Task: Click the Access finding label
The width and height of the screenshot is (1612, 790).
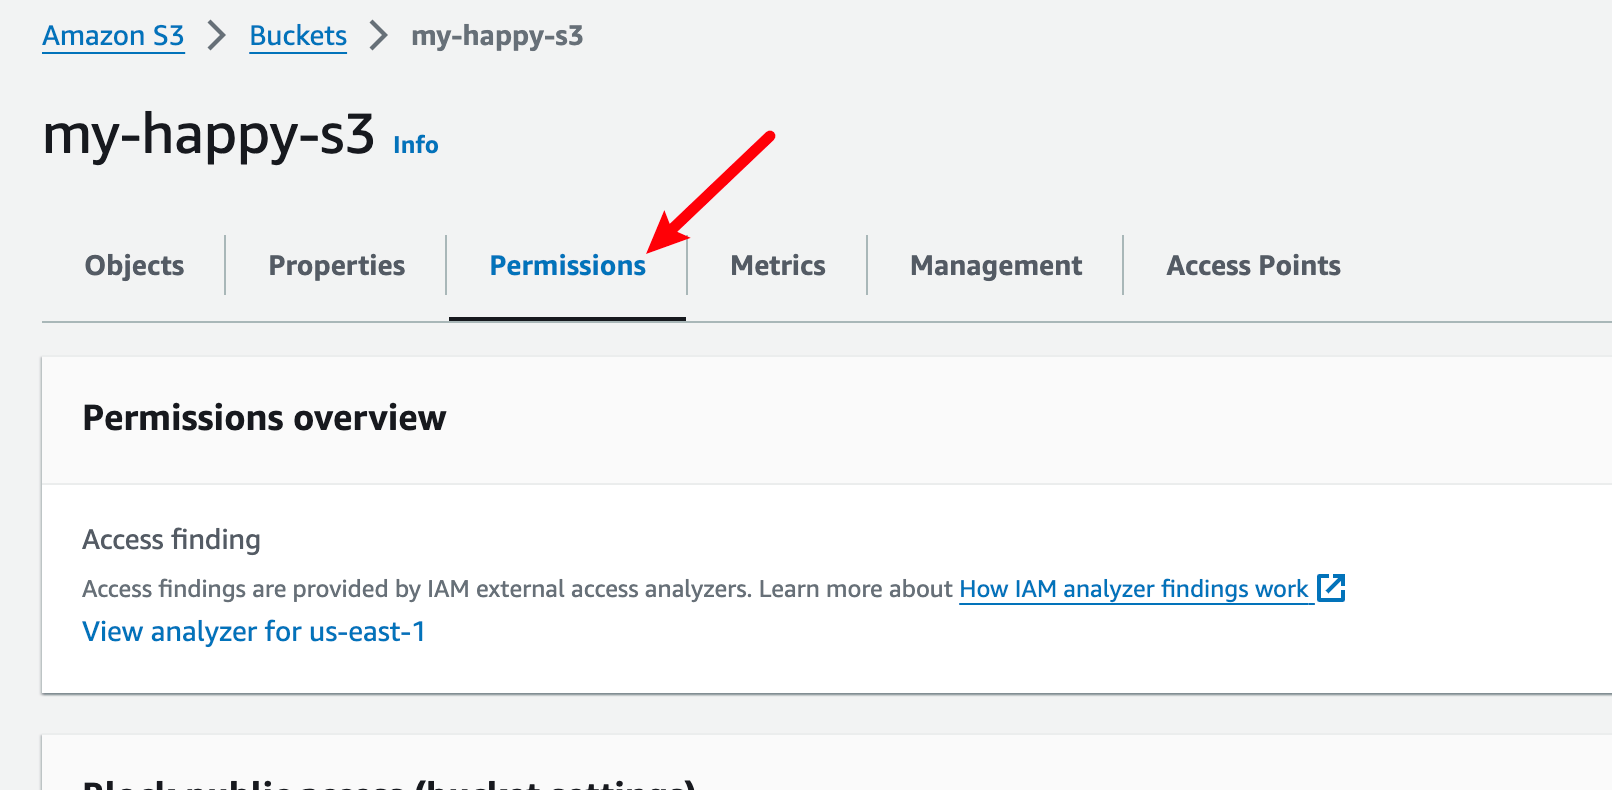Action: click(x=171, y=540)
